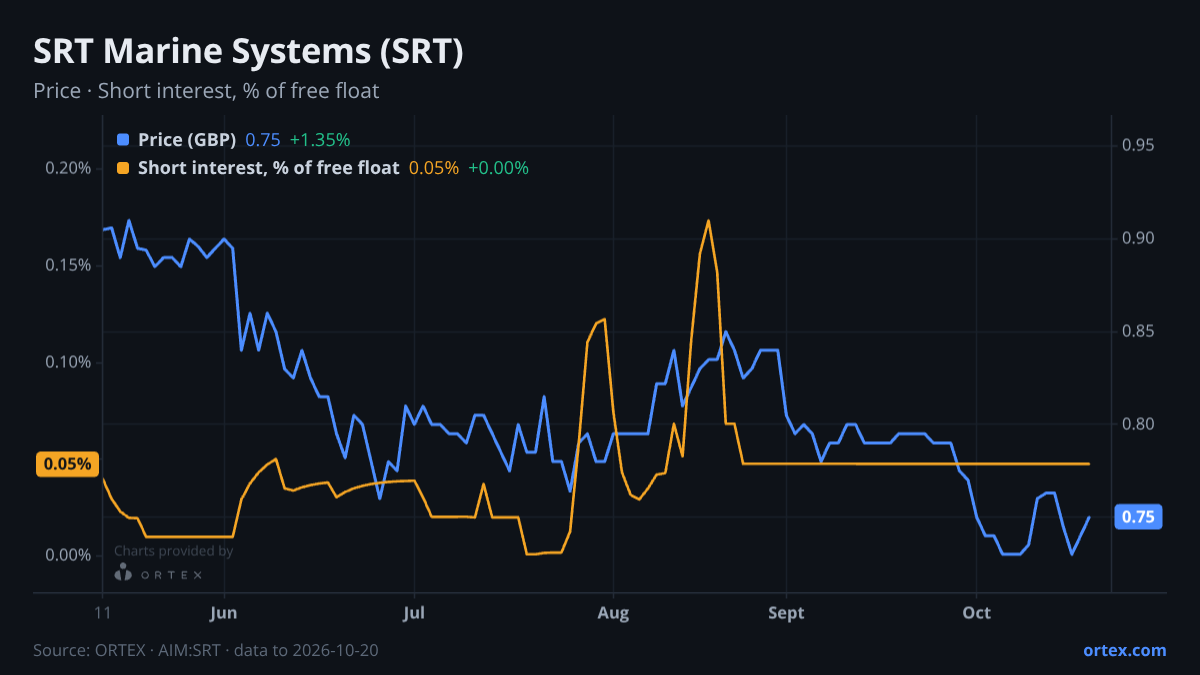Click the source line with data date
The height and width of the screenshot is (675, 1200).
[x=205, y=650]
